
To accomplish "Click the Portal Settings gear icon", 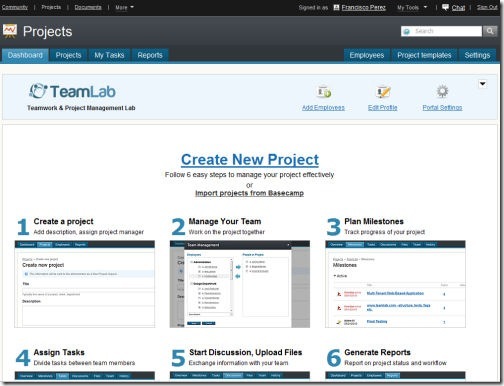I will click(442, 91).
